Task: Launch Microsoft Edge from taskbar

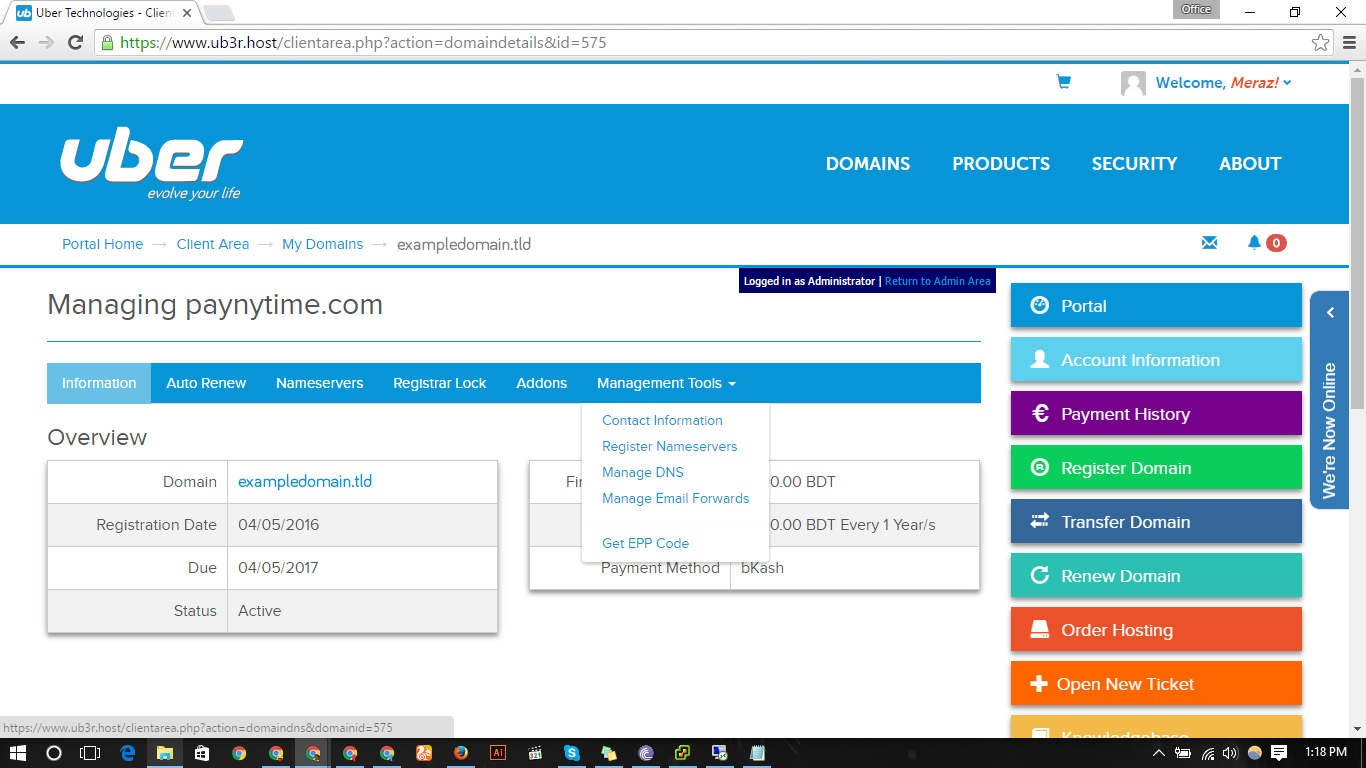Action: (x=128, y=753)
